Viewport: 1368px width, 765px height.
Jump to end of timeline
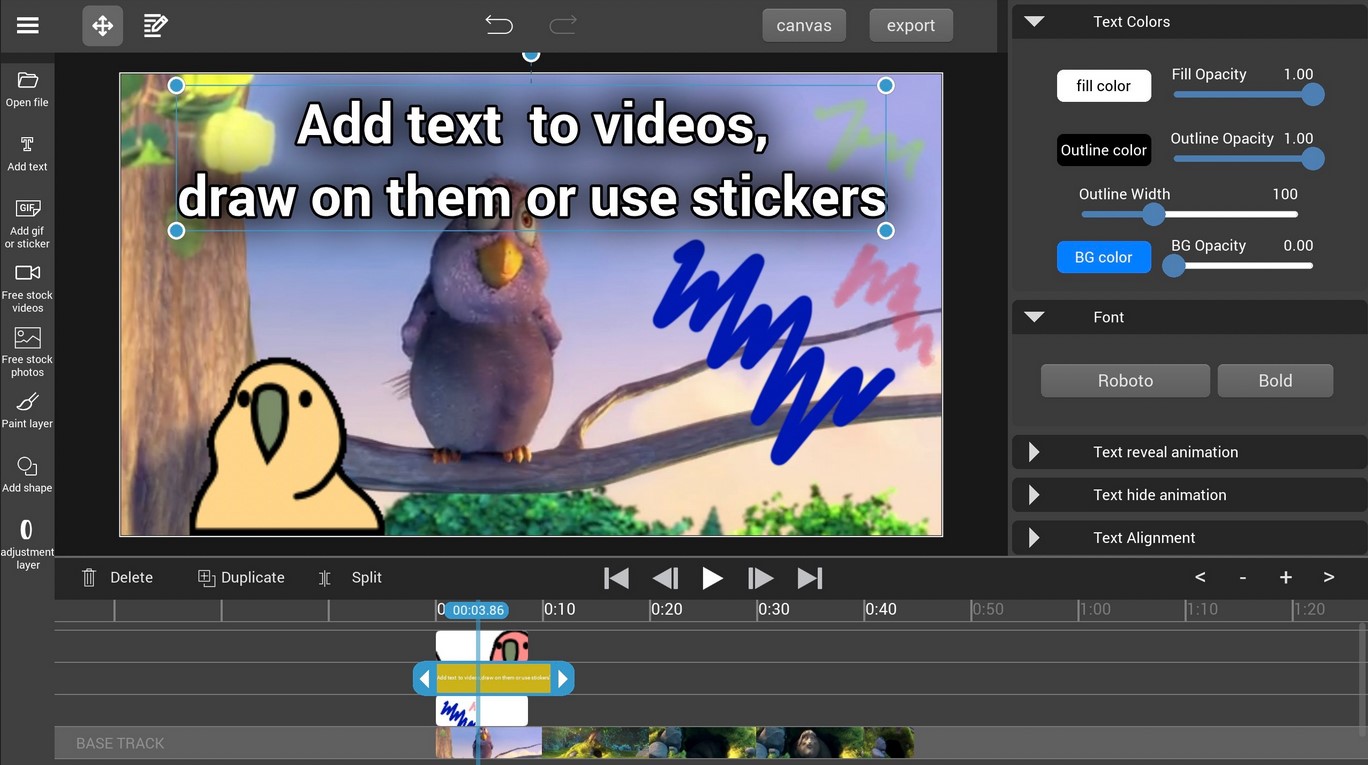[x=809, y=578]
